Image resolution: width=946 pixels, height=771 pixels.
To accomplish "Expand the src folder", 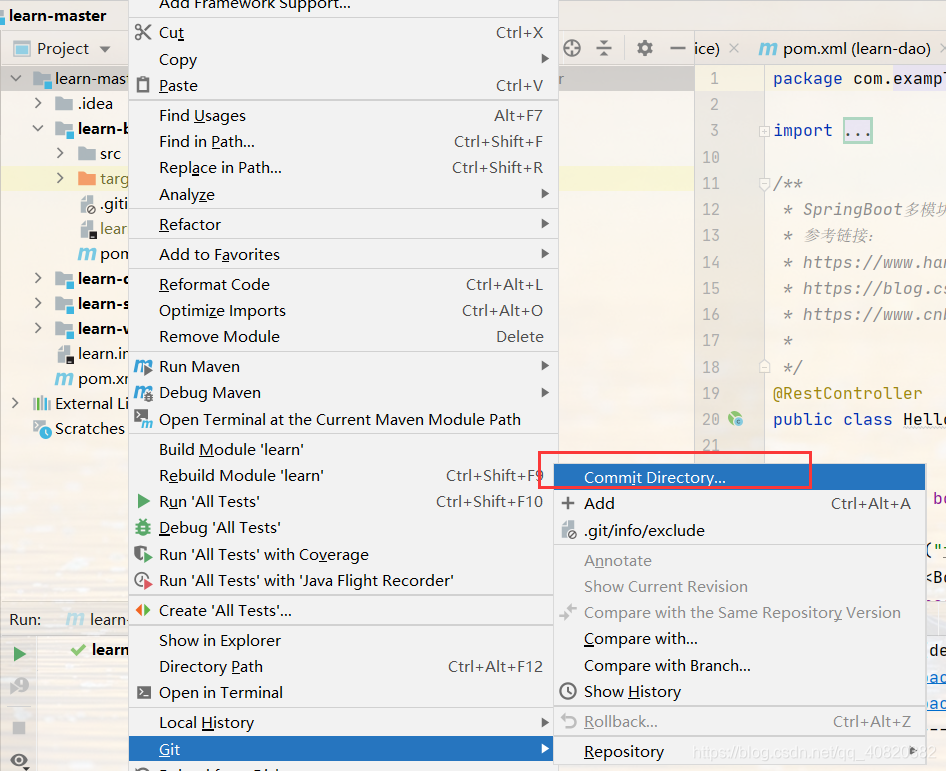I will 60,153.
